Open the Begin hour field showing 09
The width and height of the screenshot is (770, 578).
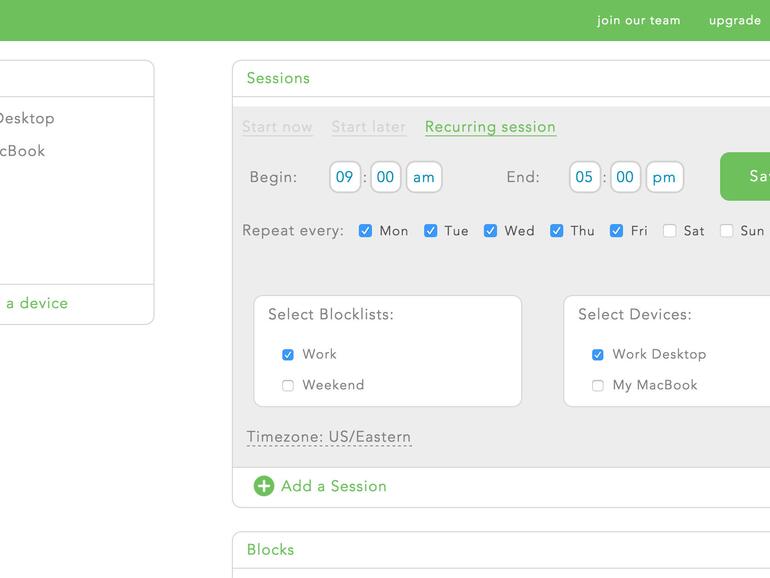[345, 177]
